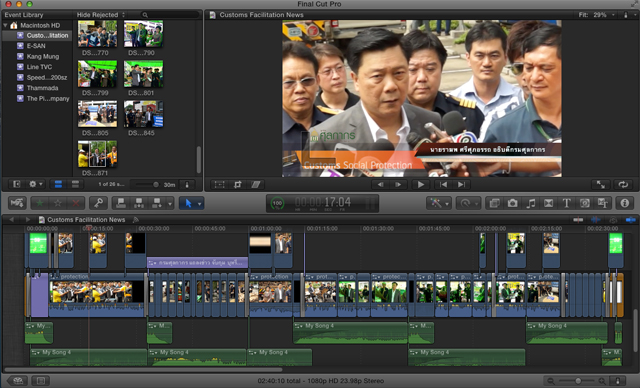
Task: Select clip thumbnail DS...871
Action: click(x=97, y=154)
